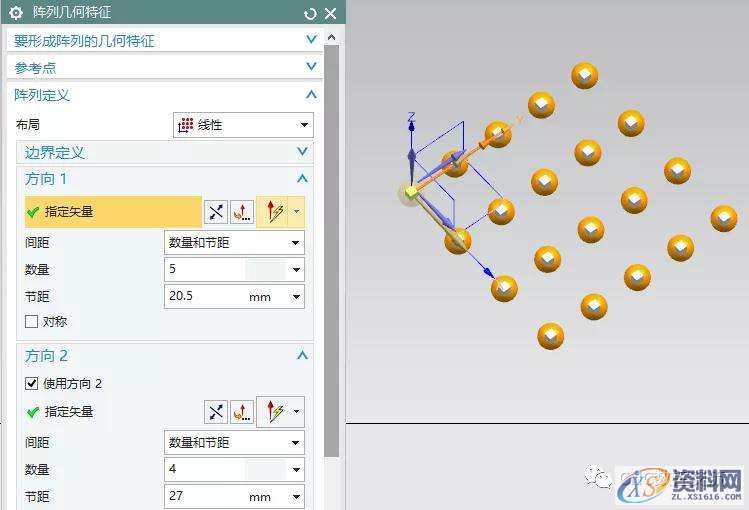
Task: Click the dialog vertical scrollbar thumb
Action: [332, 251]
